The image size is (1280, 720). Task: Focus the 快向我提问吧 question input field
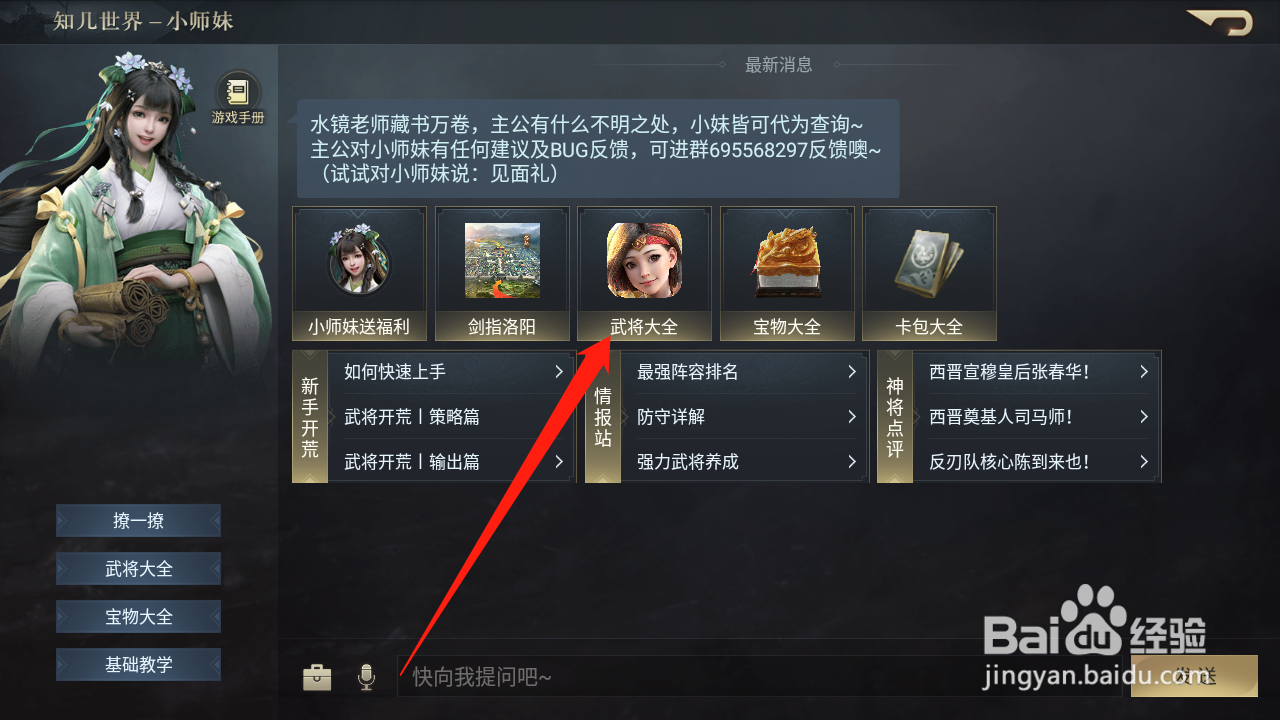coord(760,677)
